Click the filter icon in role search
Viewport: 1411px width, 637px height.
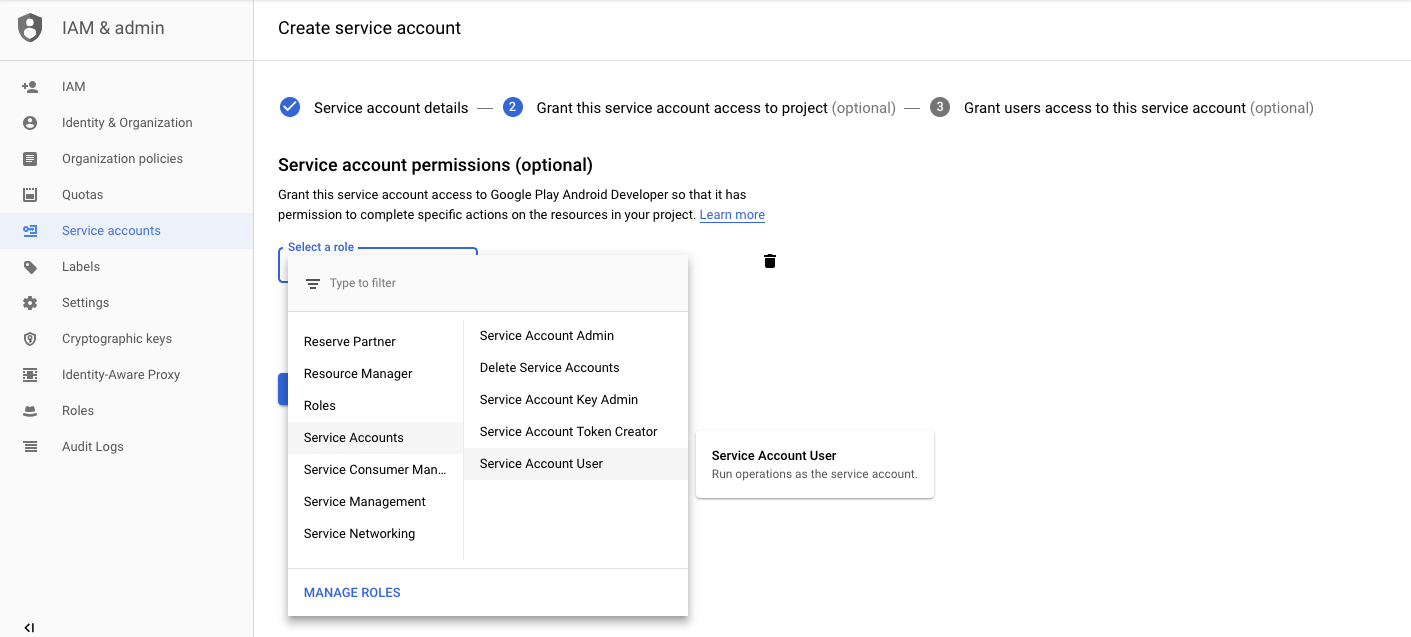313,284
